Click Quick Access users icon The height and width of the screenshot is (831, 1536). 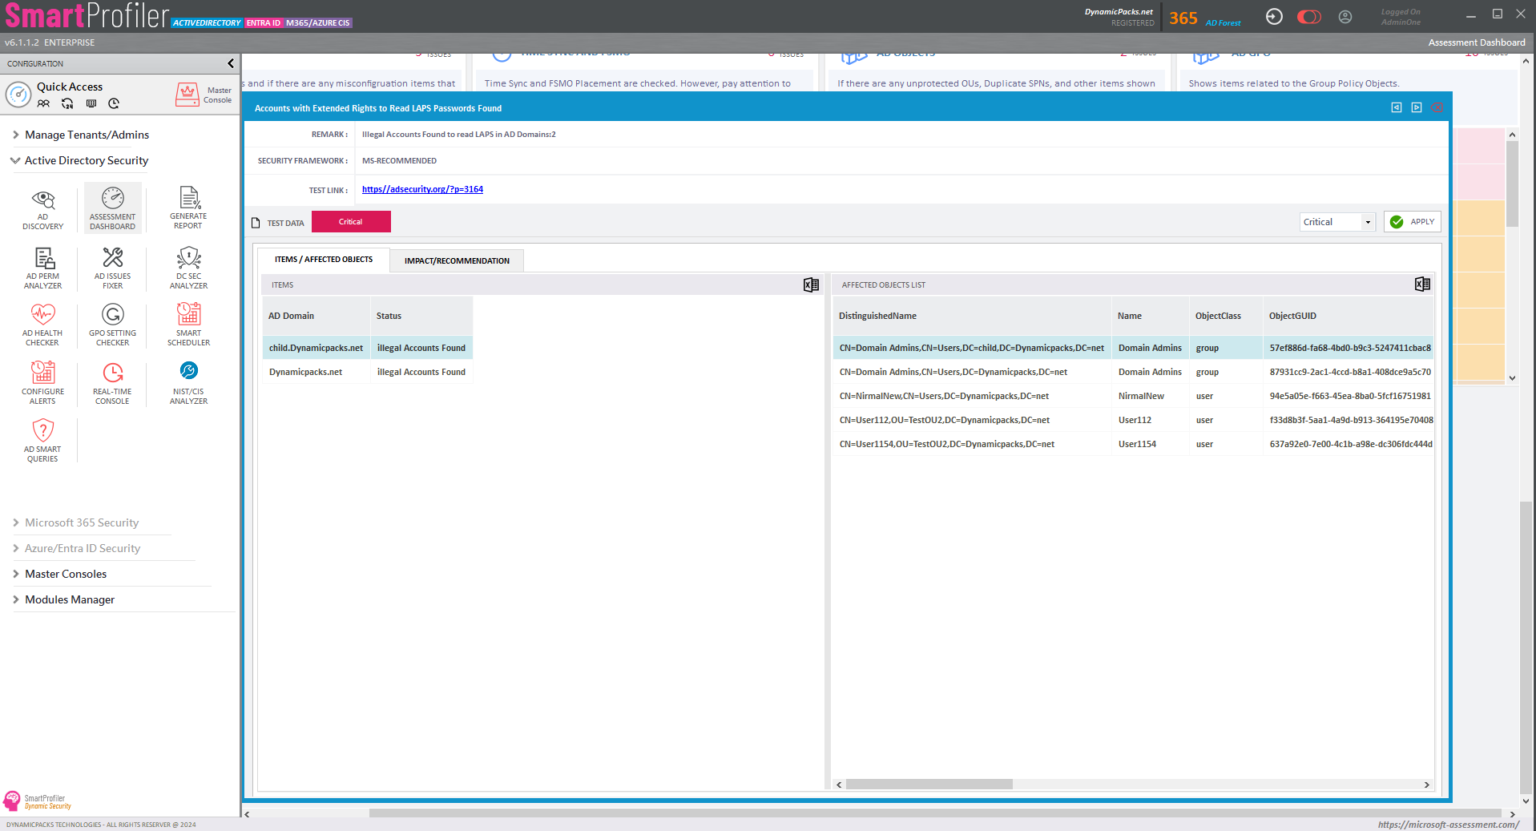tap(44, 103)
